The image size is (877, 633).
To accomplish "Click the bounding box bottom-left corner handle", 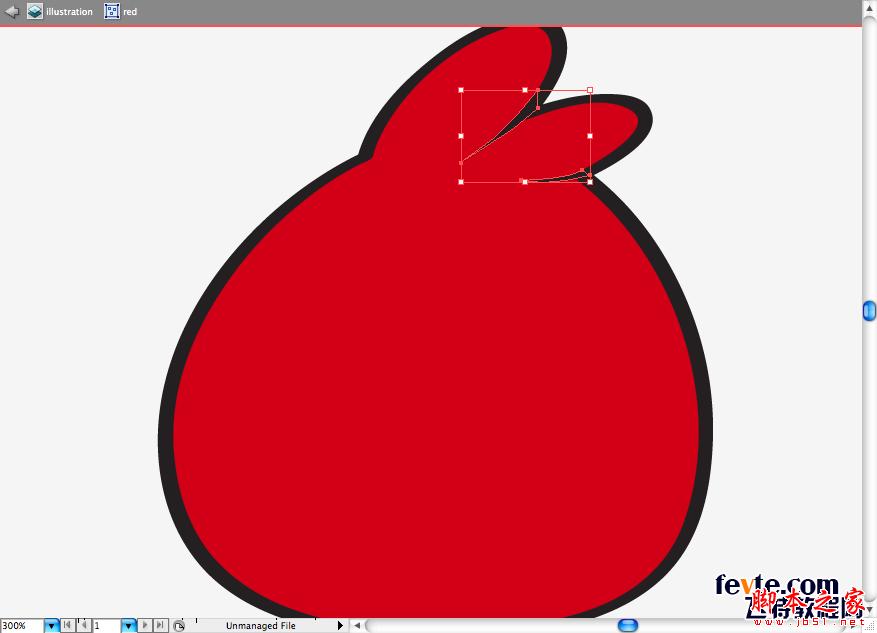I will coord(461,182).
